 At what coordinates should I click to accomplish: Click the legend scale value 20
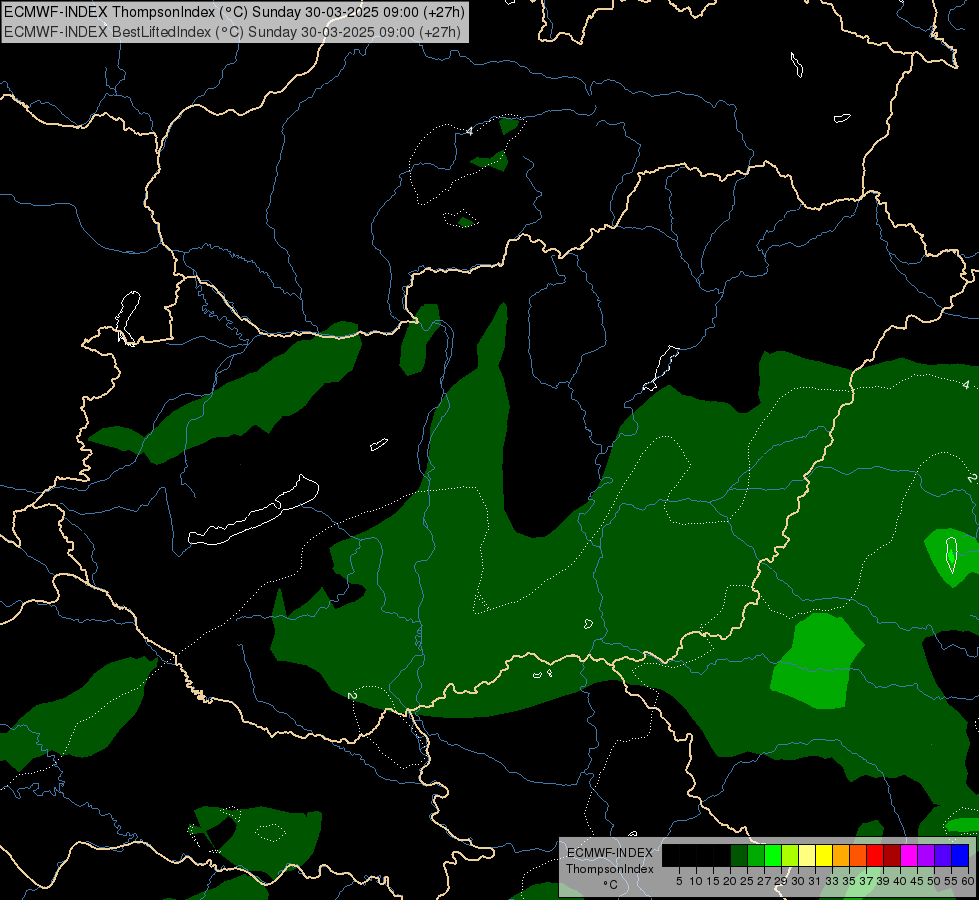coord(731,881)
